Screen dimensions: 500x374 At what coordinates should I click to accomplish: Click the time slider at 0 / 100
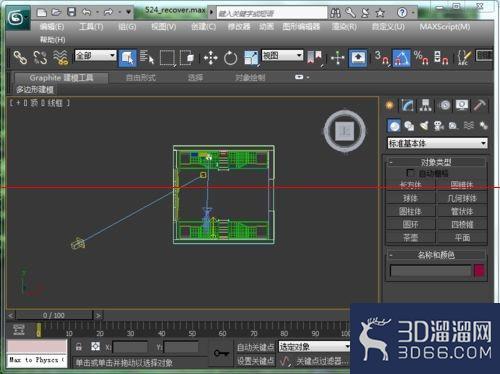point(54,315)
